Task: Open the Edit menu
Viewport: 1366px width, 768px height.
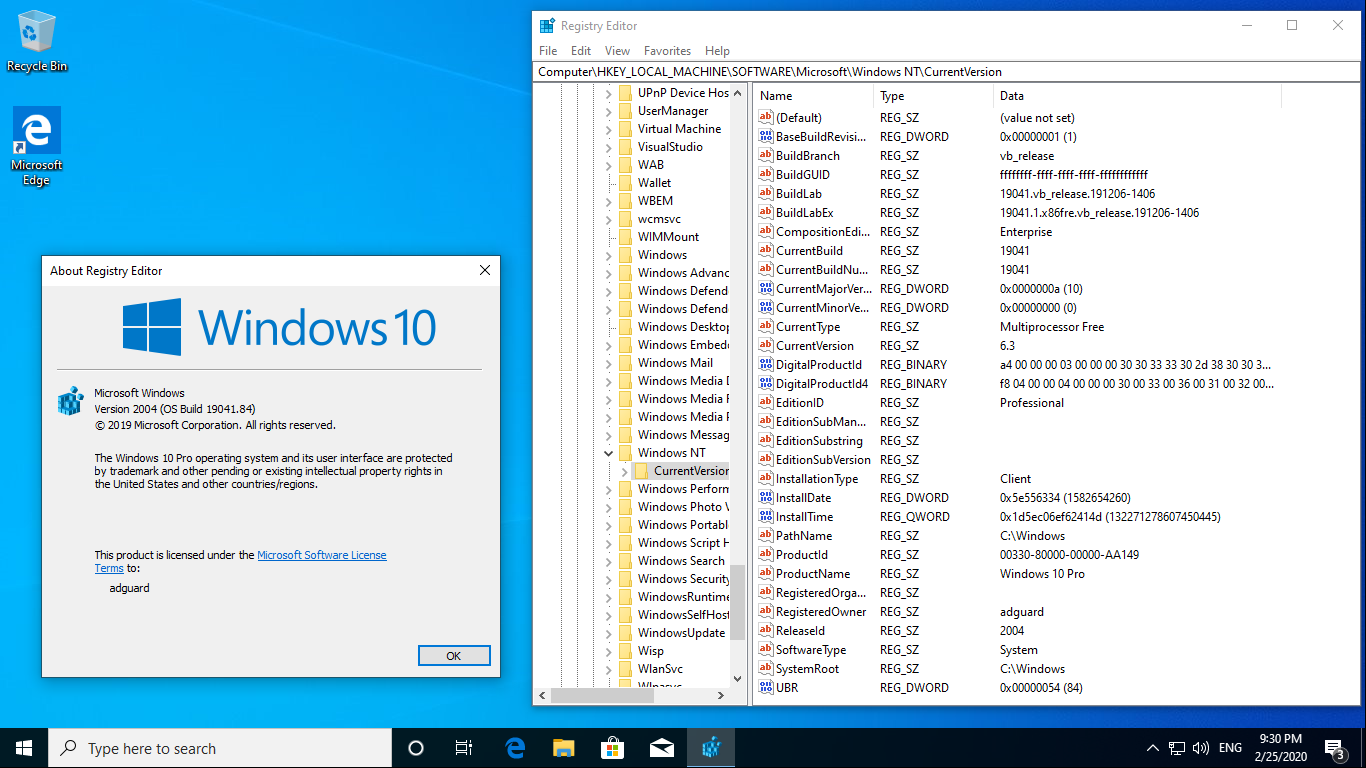Action: 581,51
